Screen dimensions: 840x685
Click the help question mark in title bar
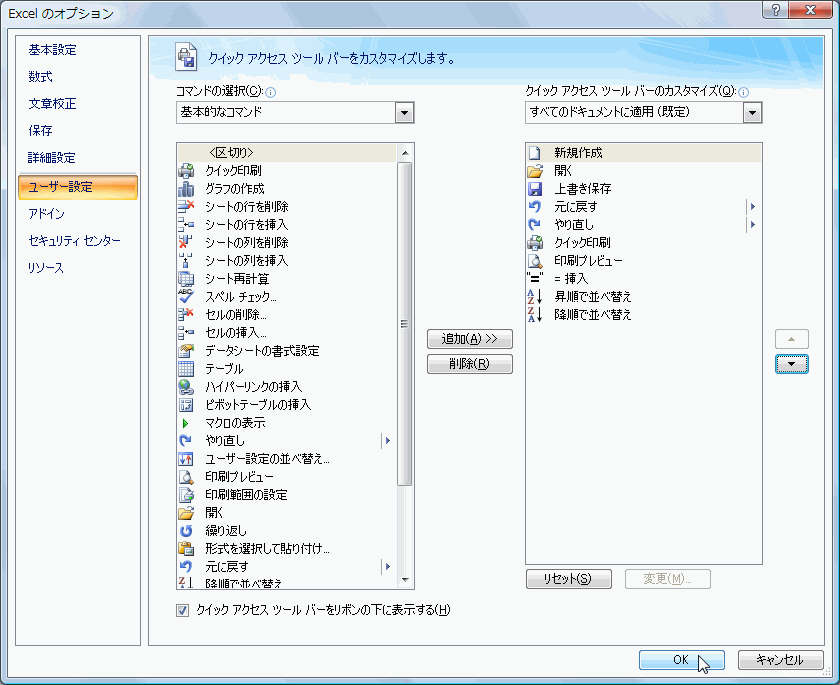click(x=776, y=10)
